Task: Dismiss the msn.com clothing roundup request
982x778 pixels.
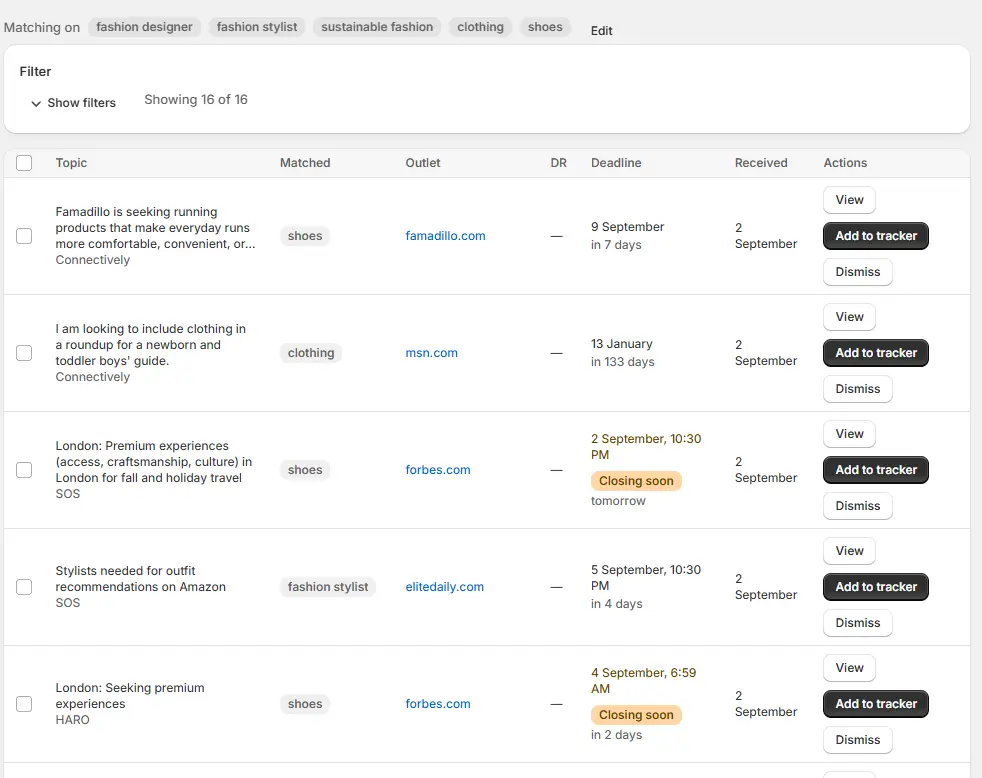Action: 857,389
